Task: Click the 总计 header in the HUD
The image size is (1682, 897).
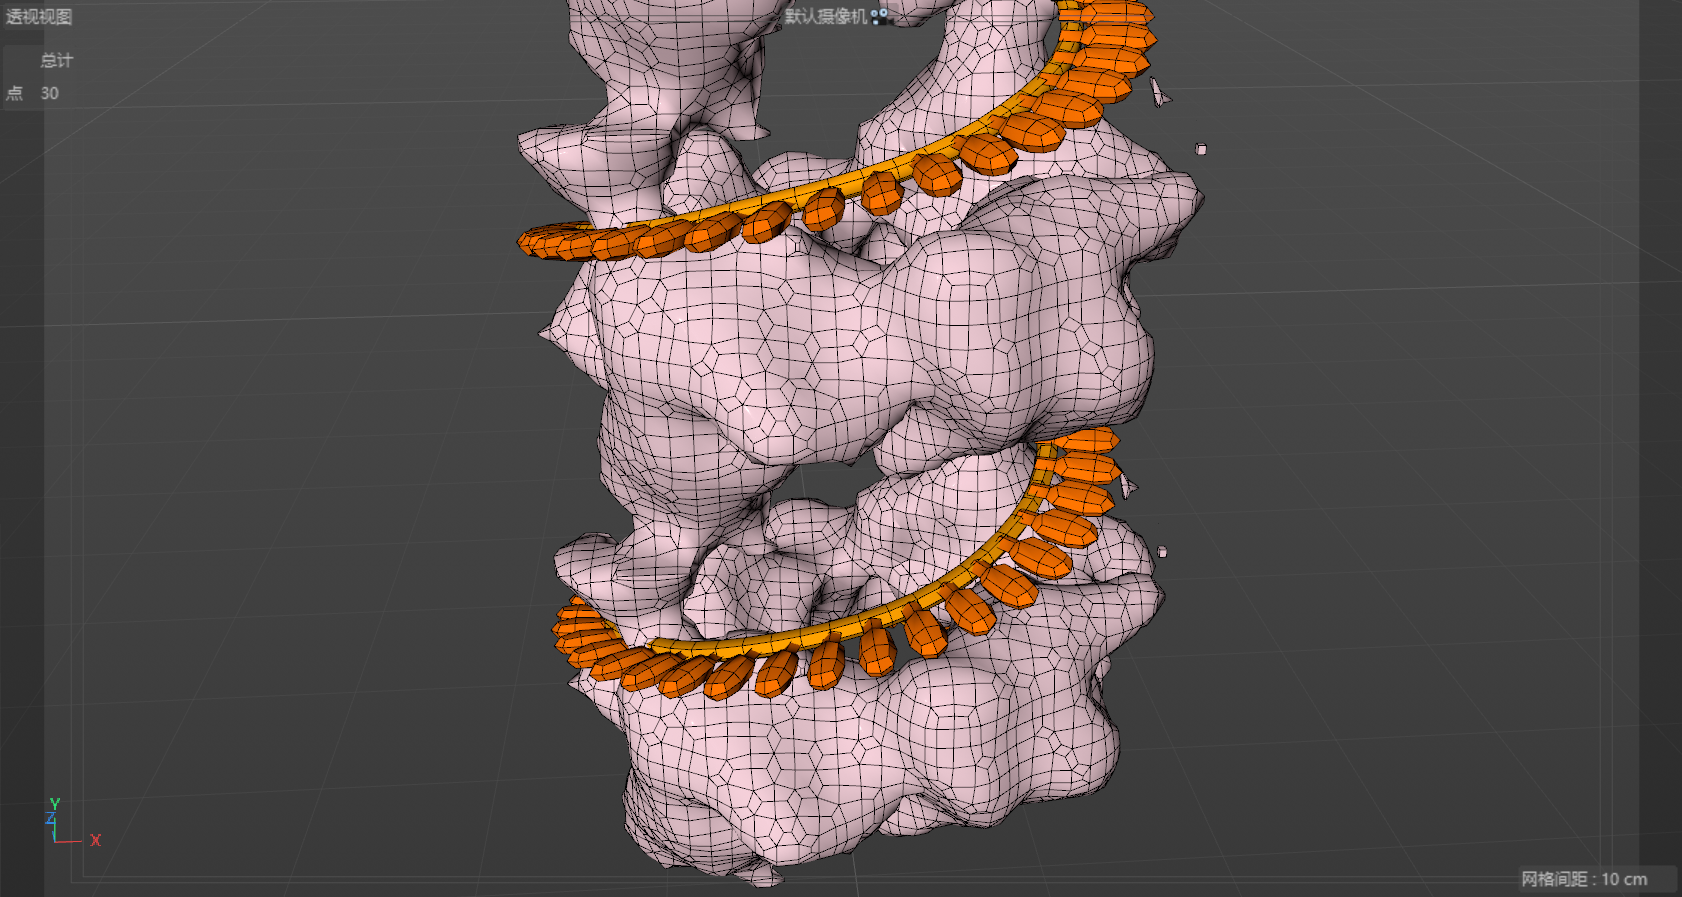Action: click(x=56, y=60)
